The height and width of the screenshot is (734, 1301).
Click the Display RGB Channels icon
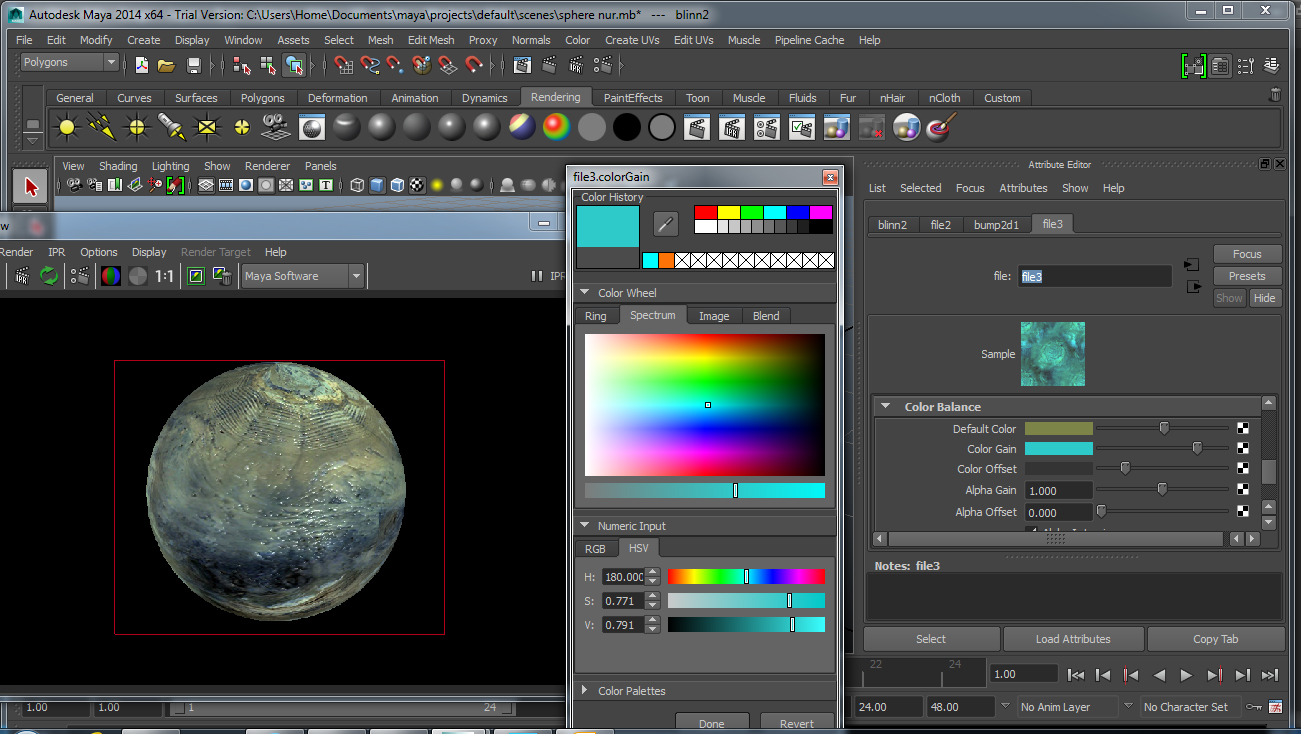pos(111,276)
